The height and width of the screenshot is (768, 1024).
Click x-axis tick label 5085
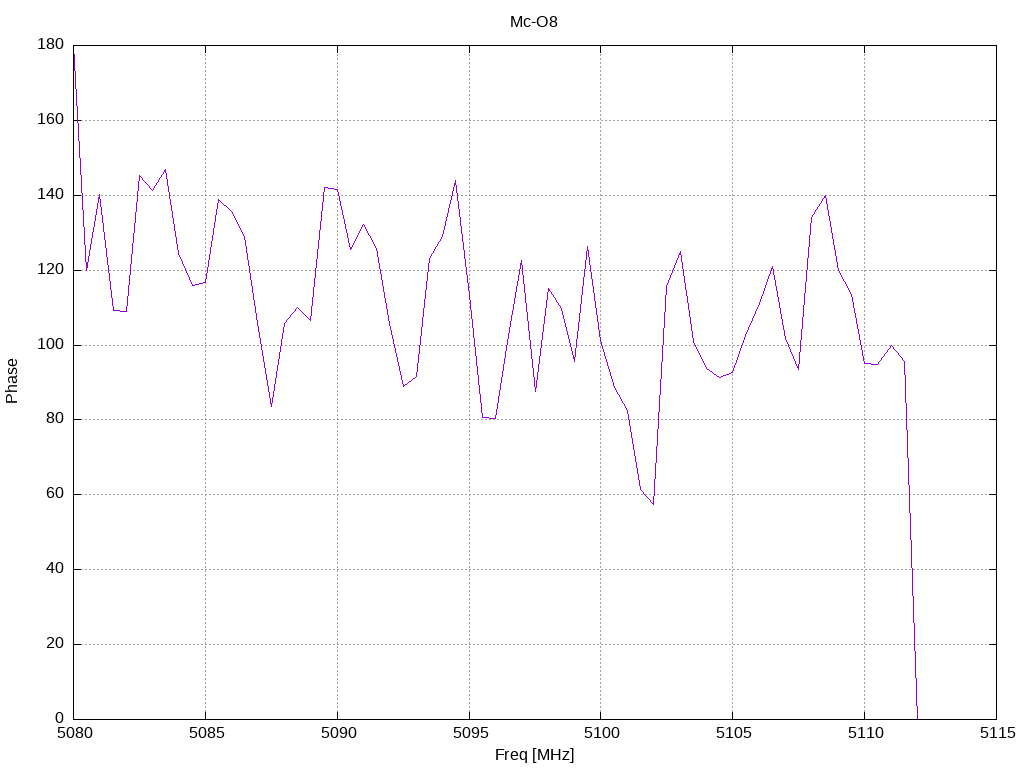[206, 733]
